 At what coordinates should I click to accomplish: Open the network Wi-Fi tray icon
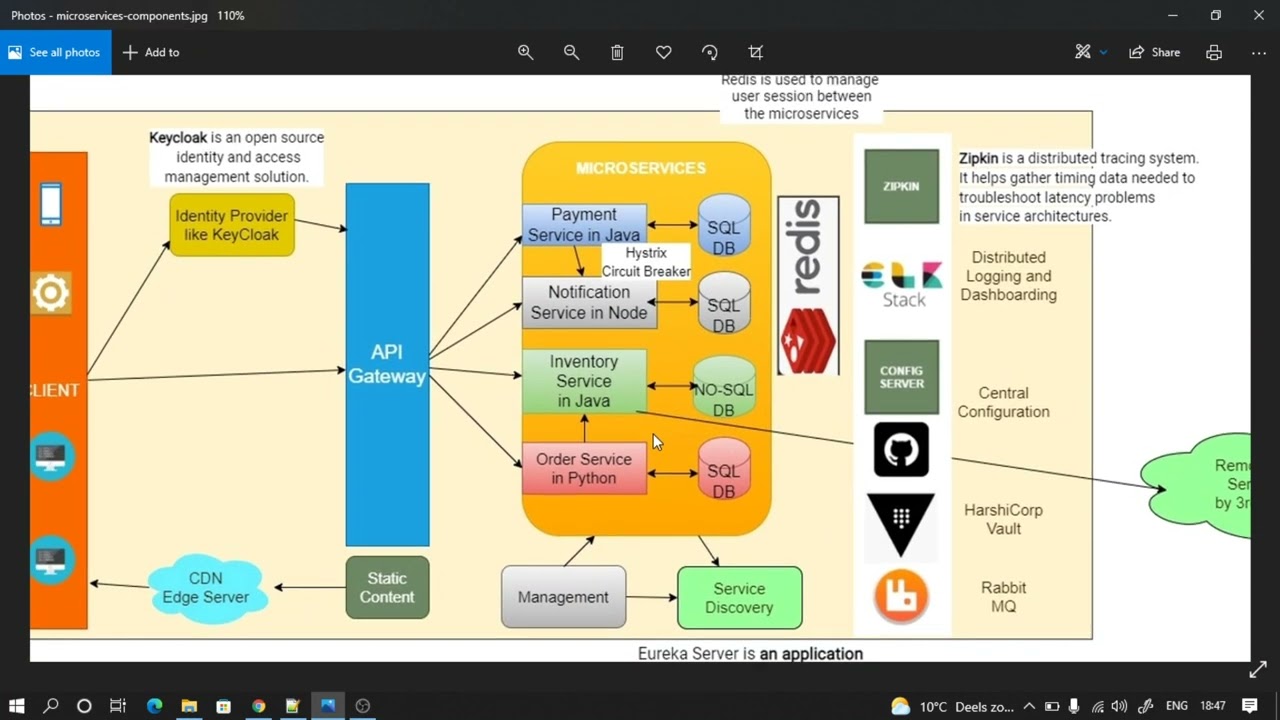tap(1098, 706)
